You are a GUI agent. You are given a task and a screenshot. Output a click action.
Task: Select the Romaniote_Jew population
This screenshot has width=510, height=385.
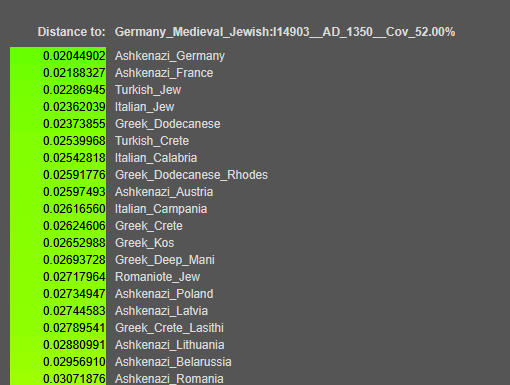pyautogui.click(x=157, y=277)
